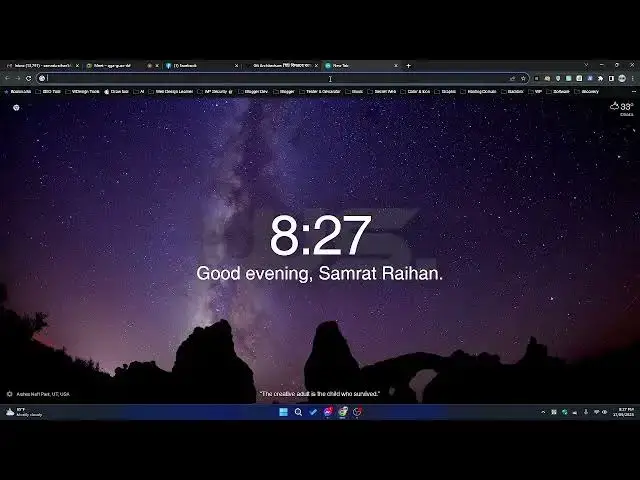Open the Music bookmark folder
The image size is (640, 480).
(354, 91)
